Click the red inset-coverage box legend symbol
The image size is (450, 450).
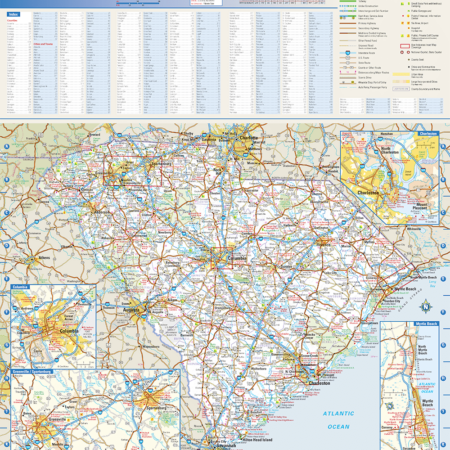click(x=405, y=46)
